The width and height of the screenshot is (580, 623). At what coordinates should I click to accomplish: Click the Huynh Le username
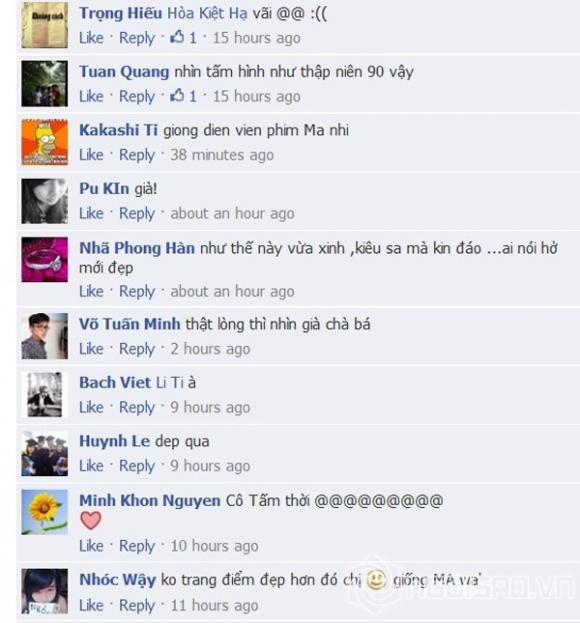tap(114, 441)
